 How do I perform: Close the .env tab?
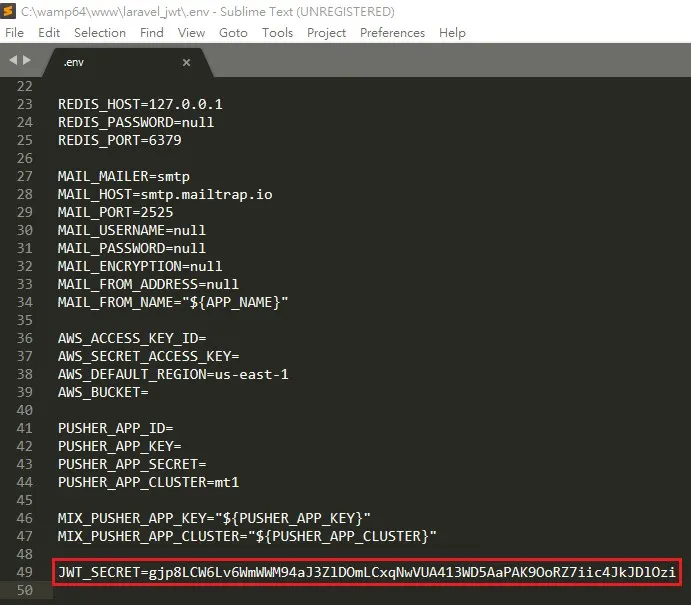pyautogui.click(x=186, y=63)
